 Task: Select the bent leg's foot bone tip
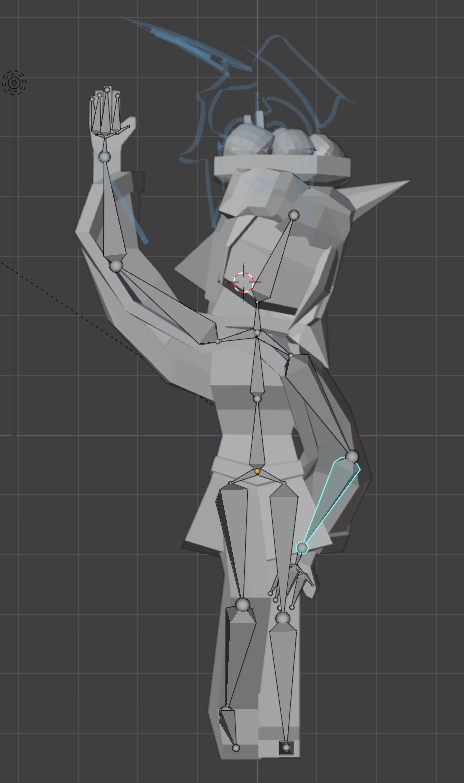click(236, 748)
